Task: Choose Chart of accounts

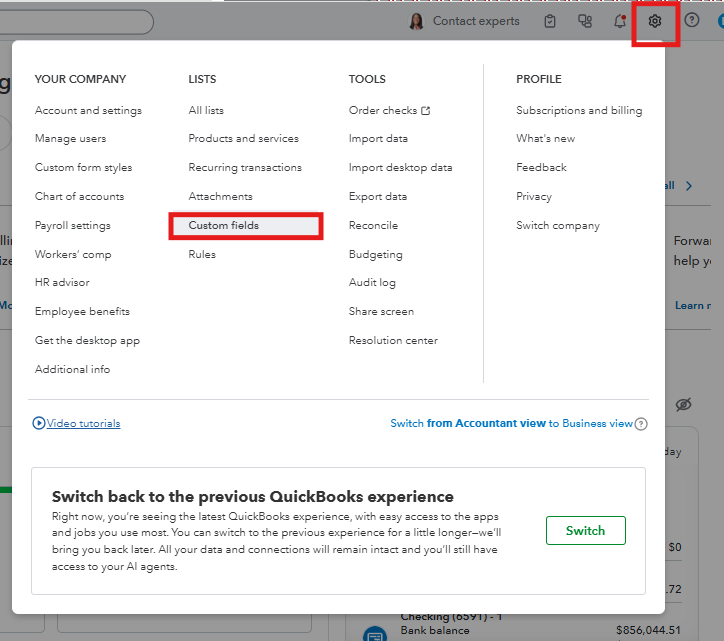Action: [79, 196]
